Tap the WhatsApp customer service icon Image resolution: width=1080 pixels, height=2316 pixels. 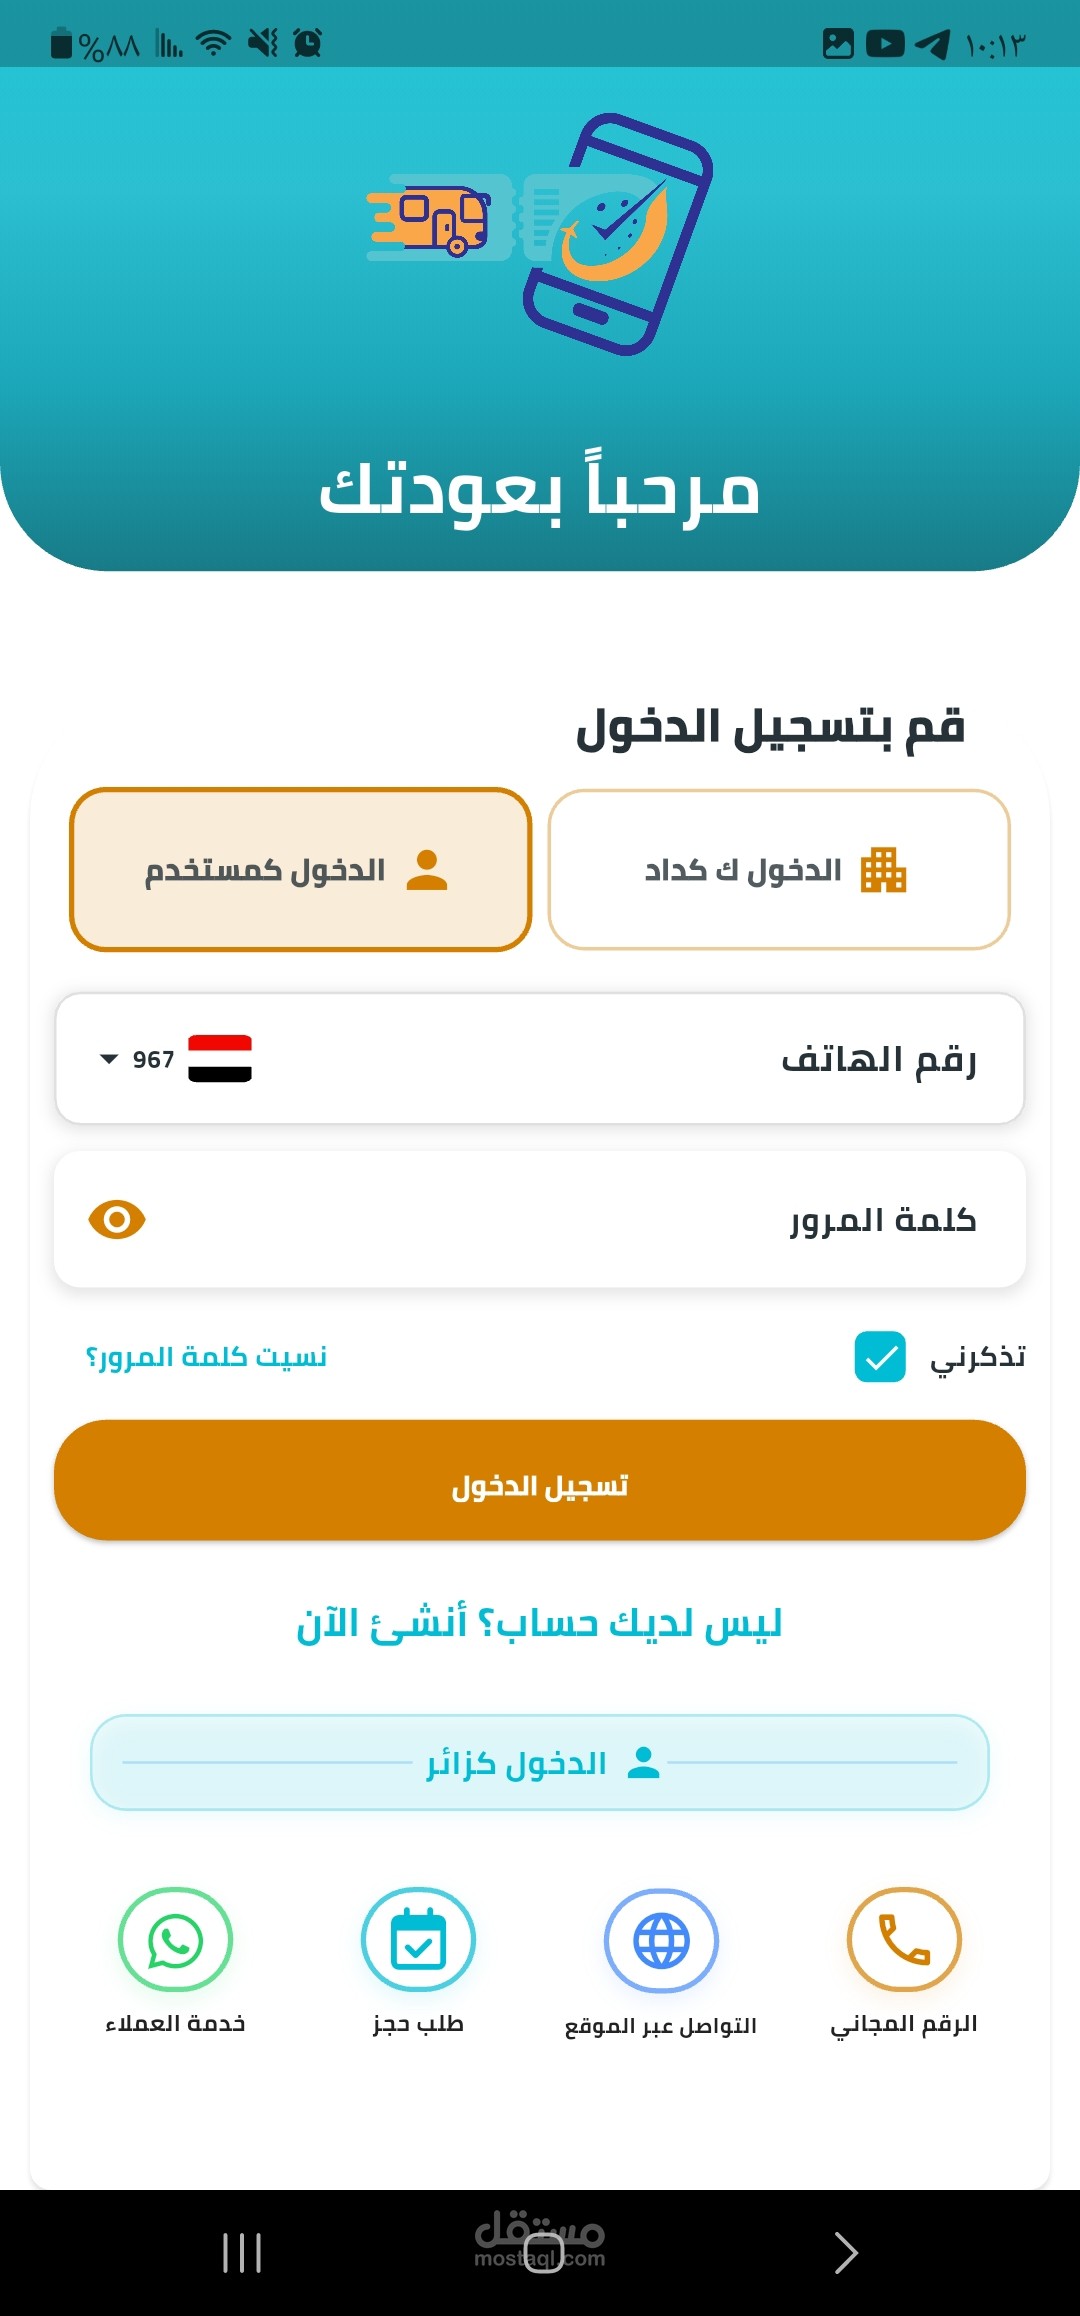click(175, 1940)
